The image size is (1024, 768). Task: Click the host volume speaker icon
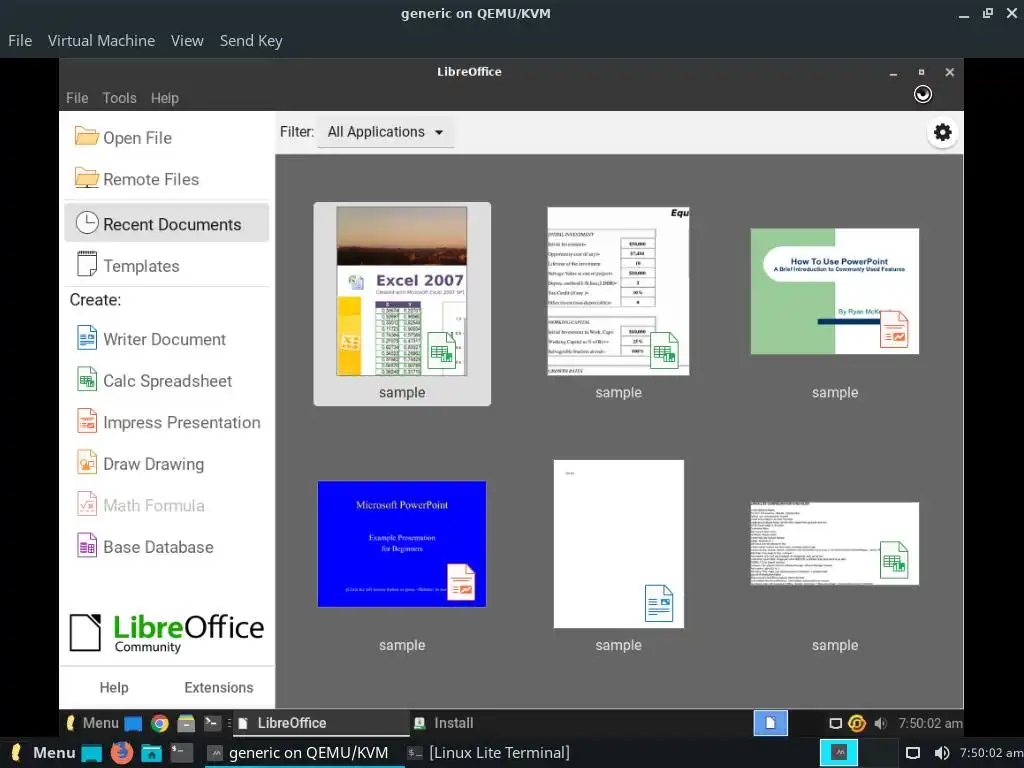(x=941, y=753)
